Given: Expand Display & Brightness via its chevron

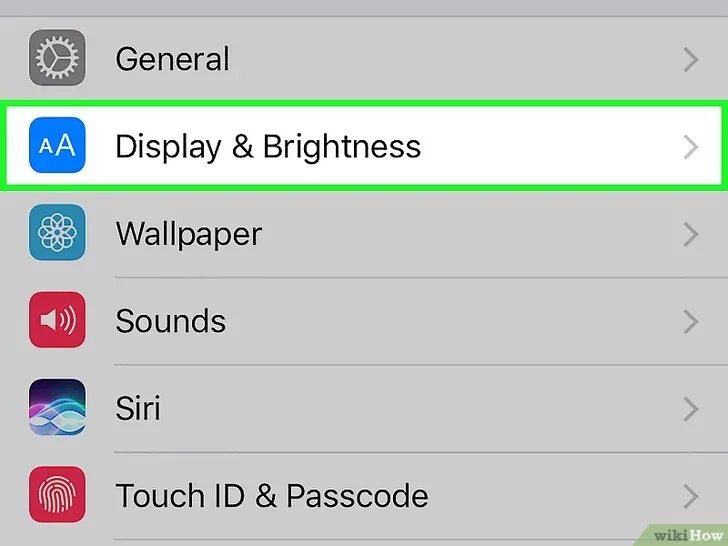Looking at the screenshot, I should point(691,147).
